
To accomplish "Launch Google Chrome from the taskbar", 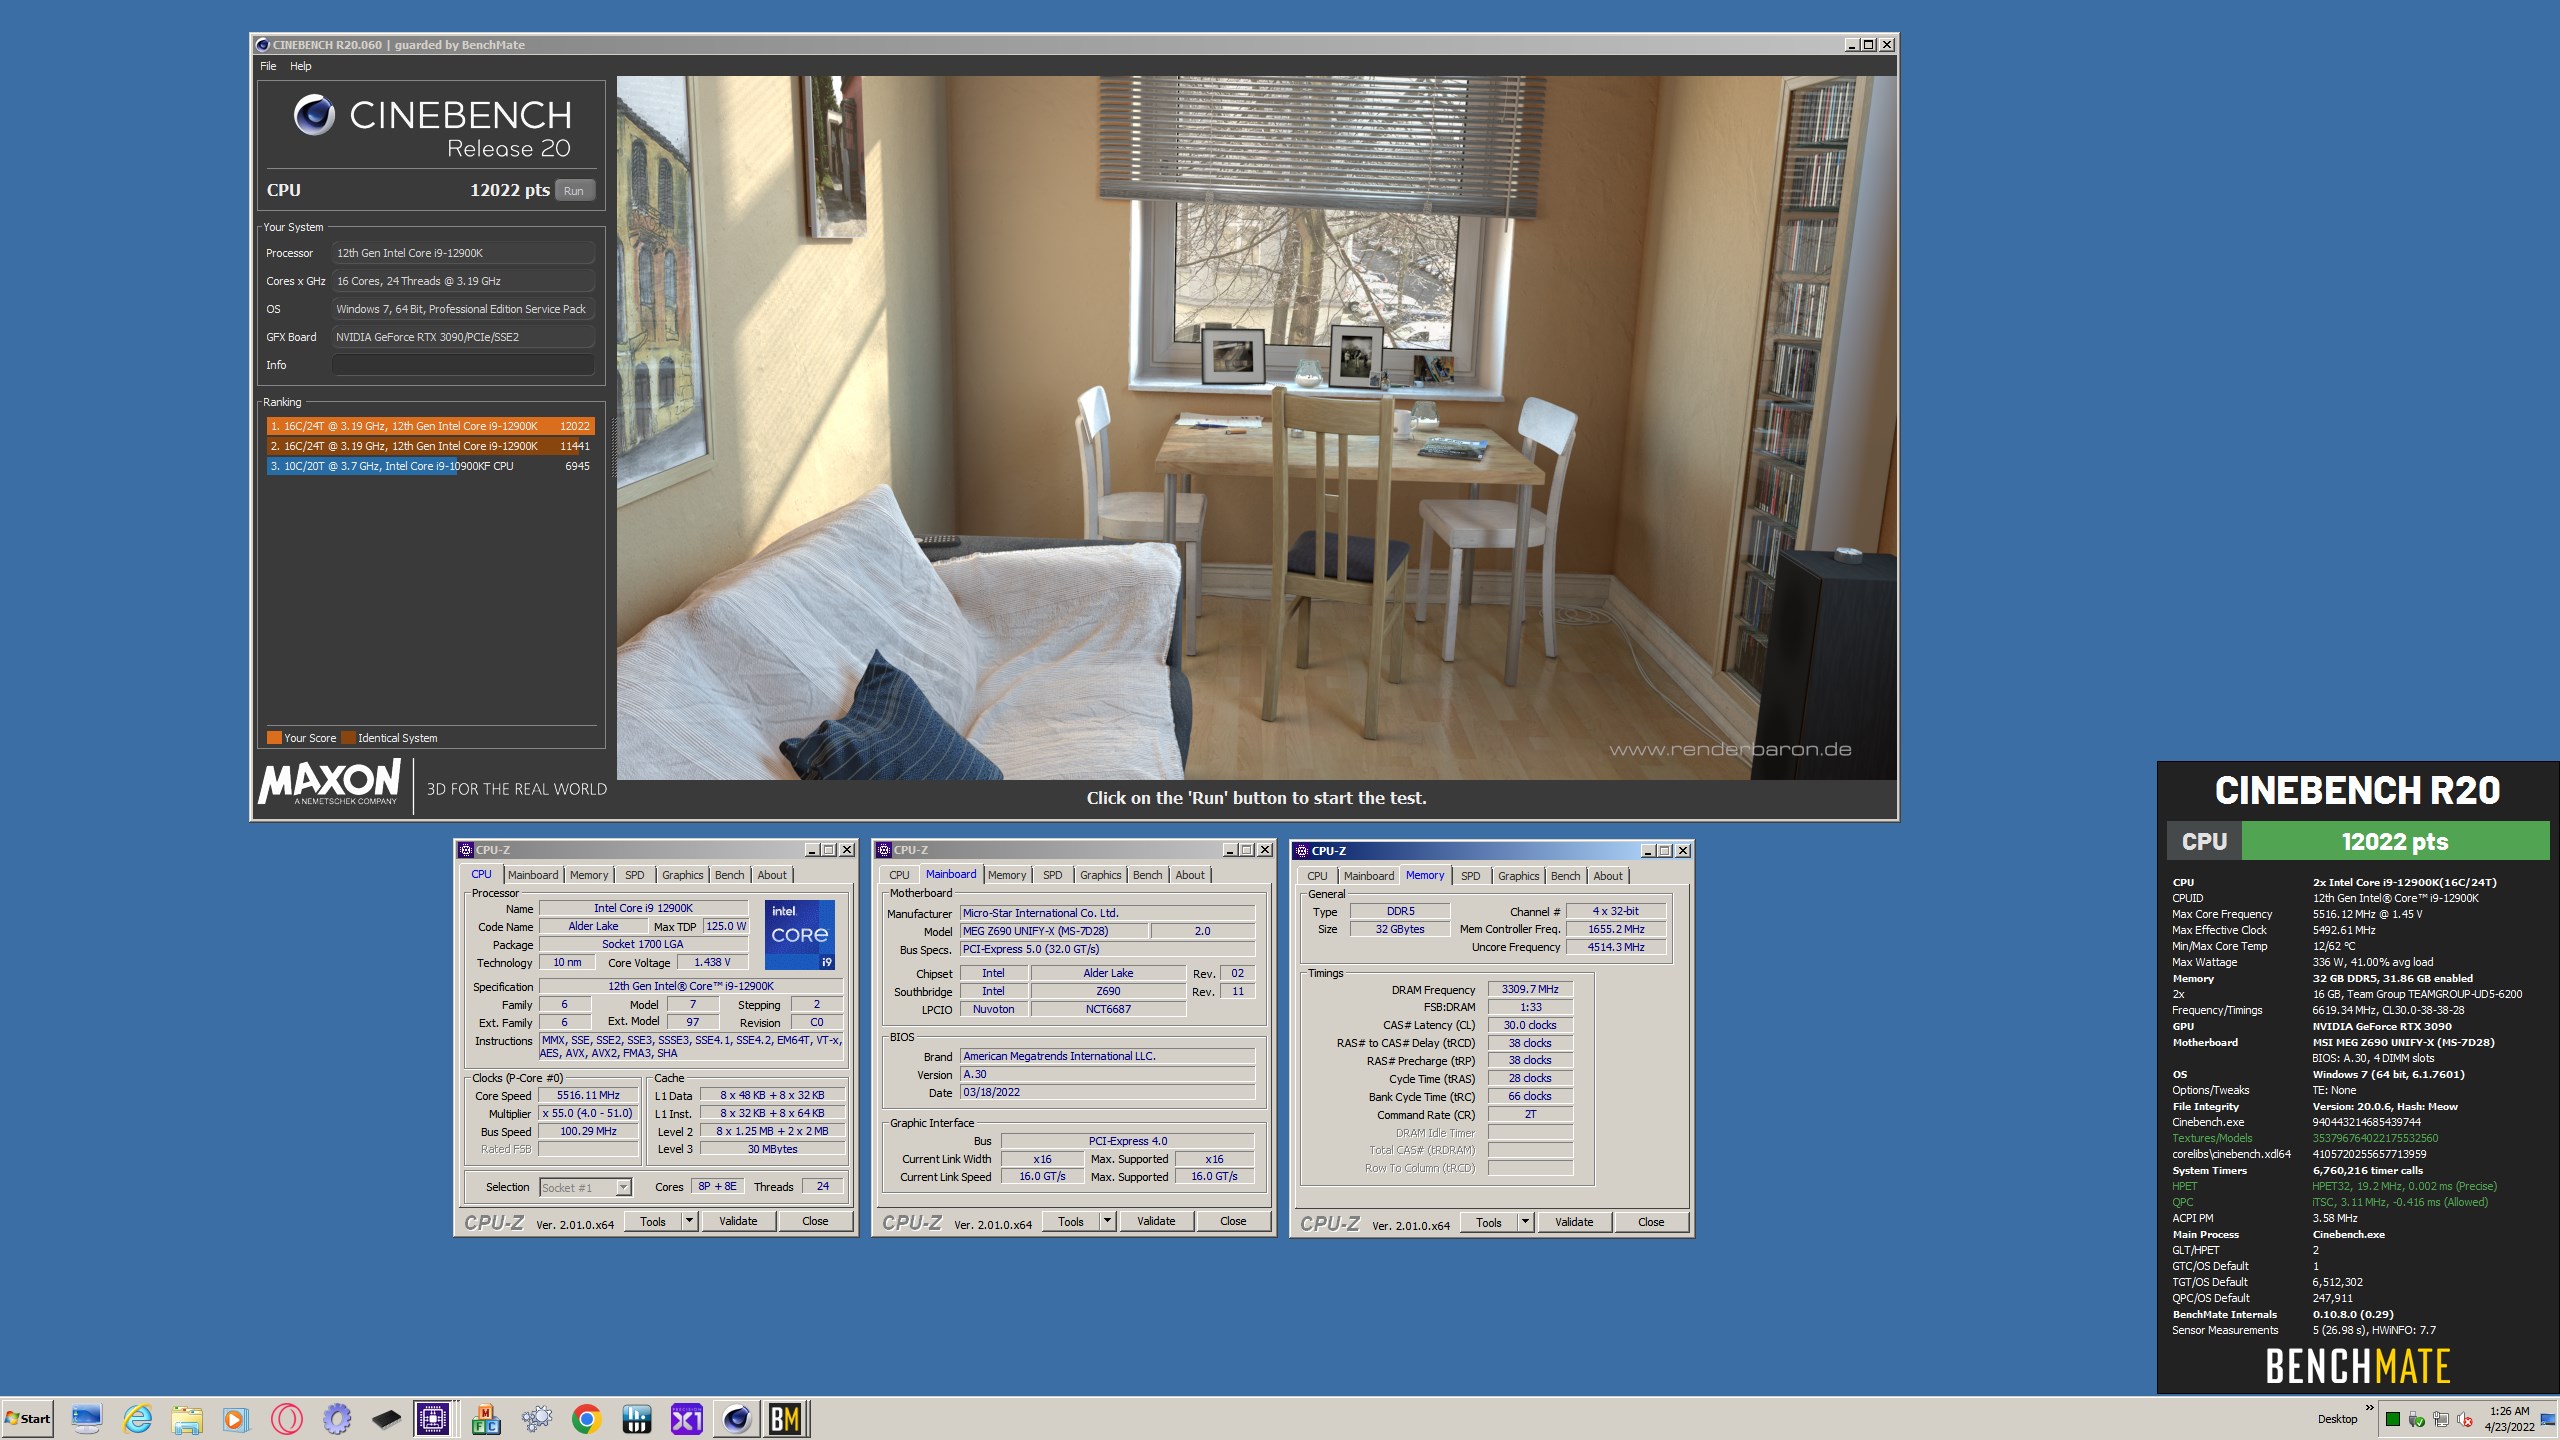I will coord(586,1418).
